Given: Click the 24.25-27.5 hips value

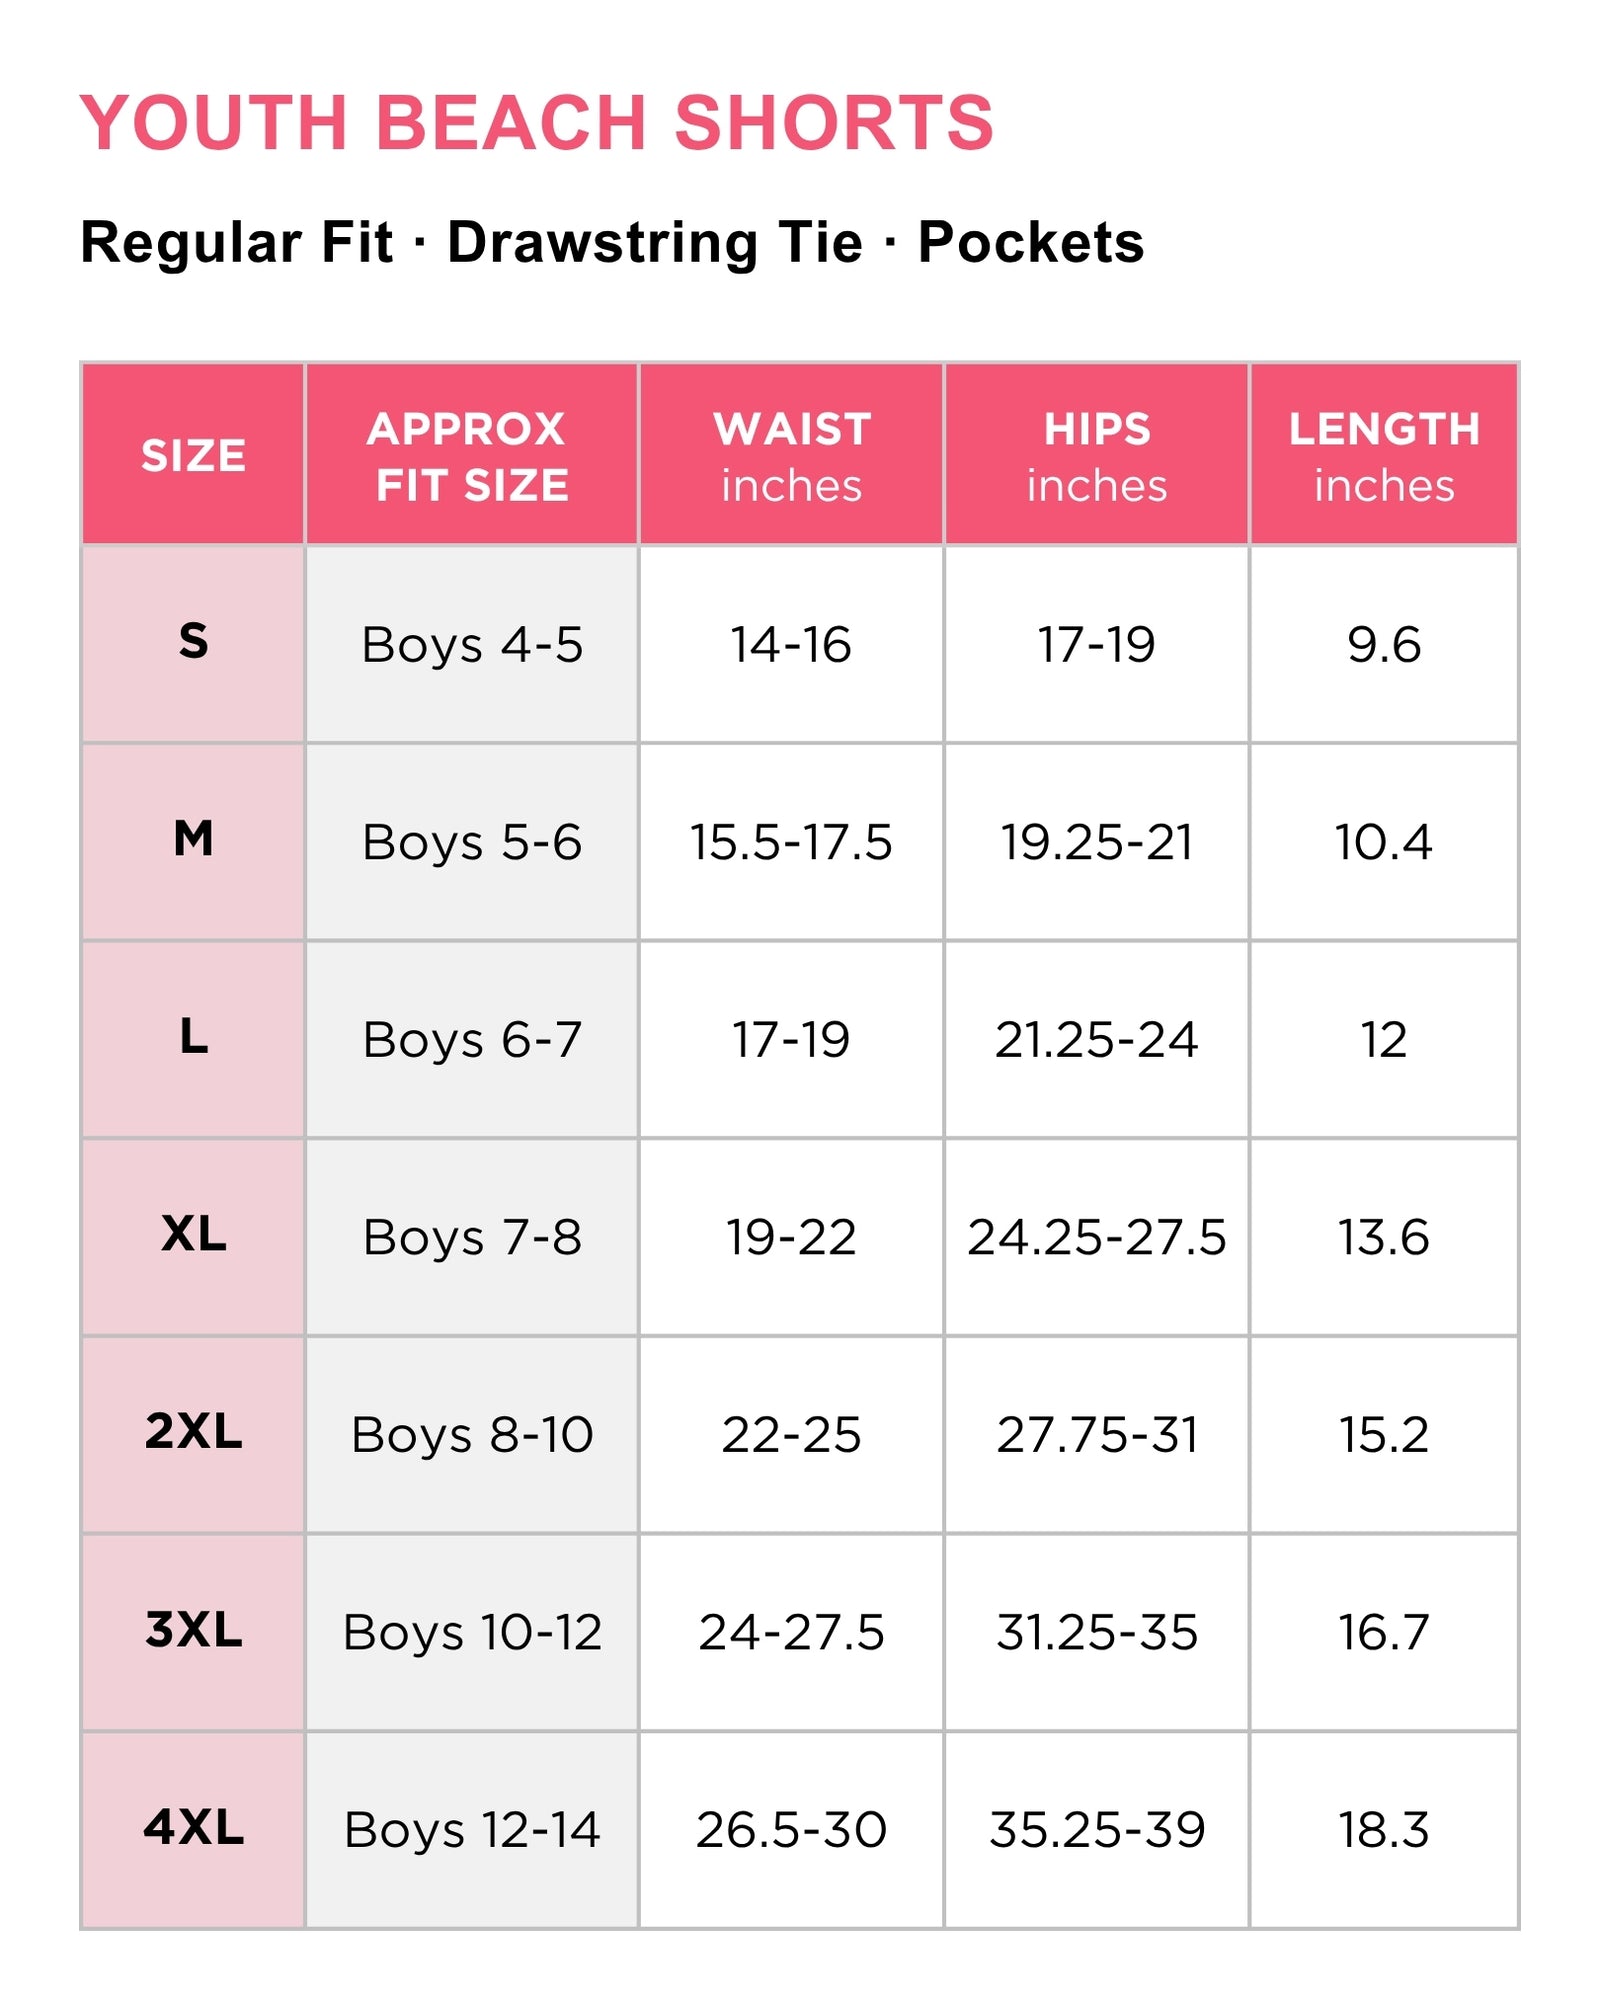Looking at the screenshot, I should point(1097,1237).
